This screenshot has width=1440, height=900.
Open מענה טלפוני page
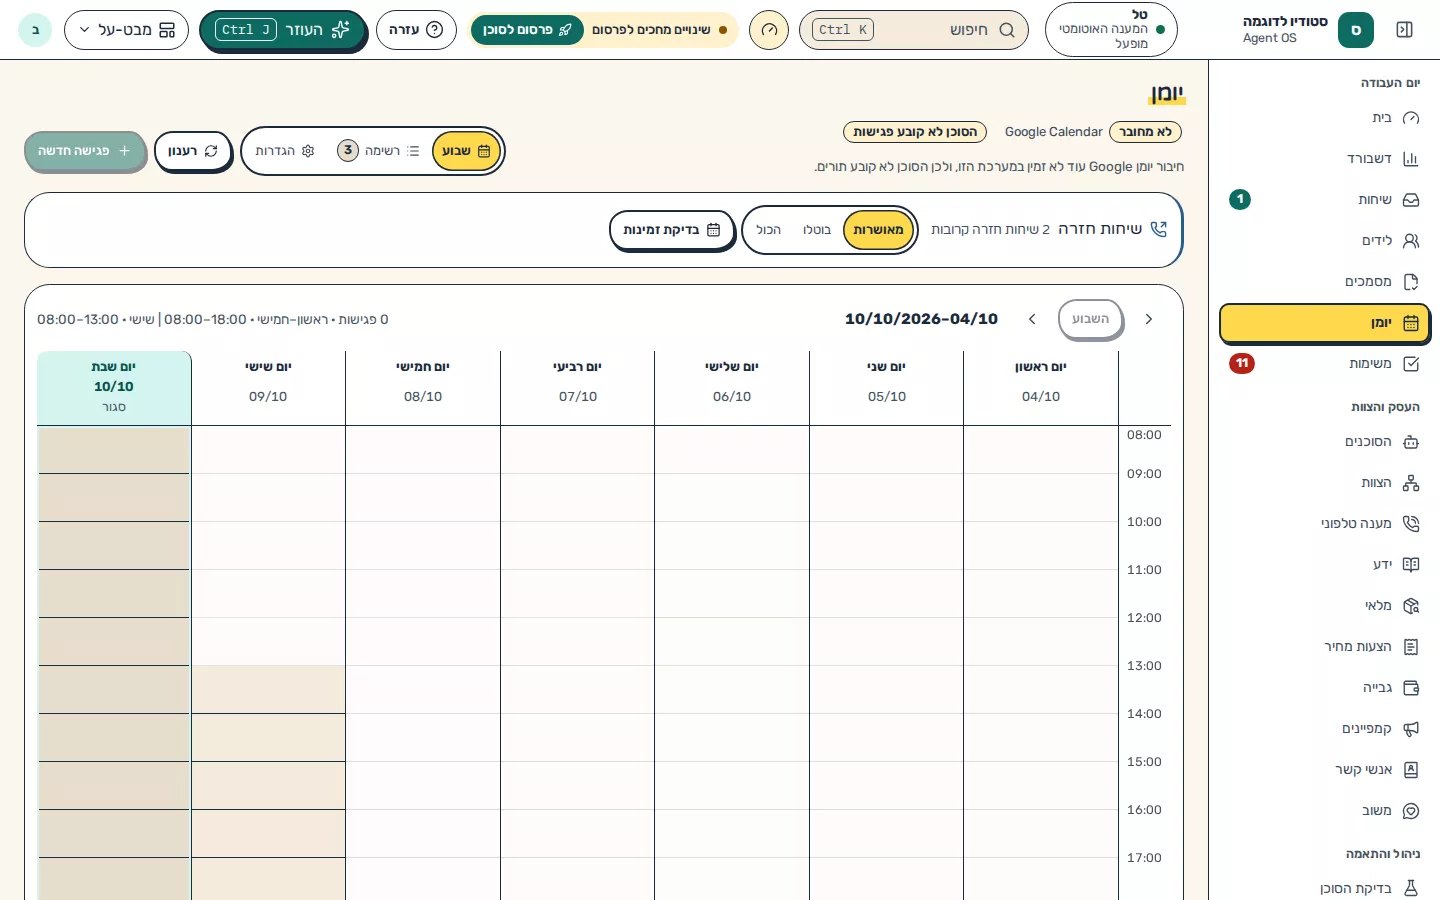coord(1324,524)
